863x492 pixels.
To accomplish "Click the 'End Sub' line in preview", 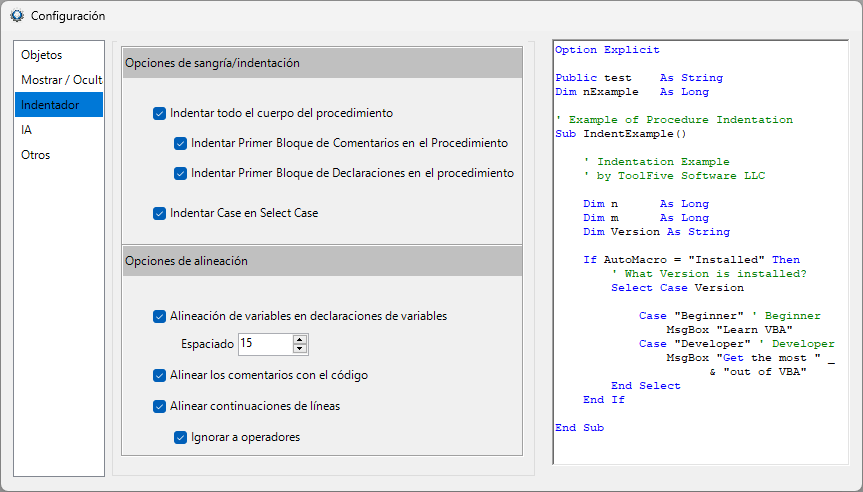I will [580, 428].
